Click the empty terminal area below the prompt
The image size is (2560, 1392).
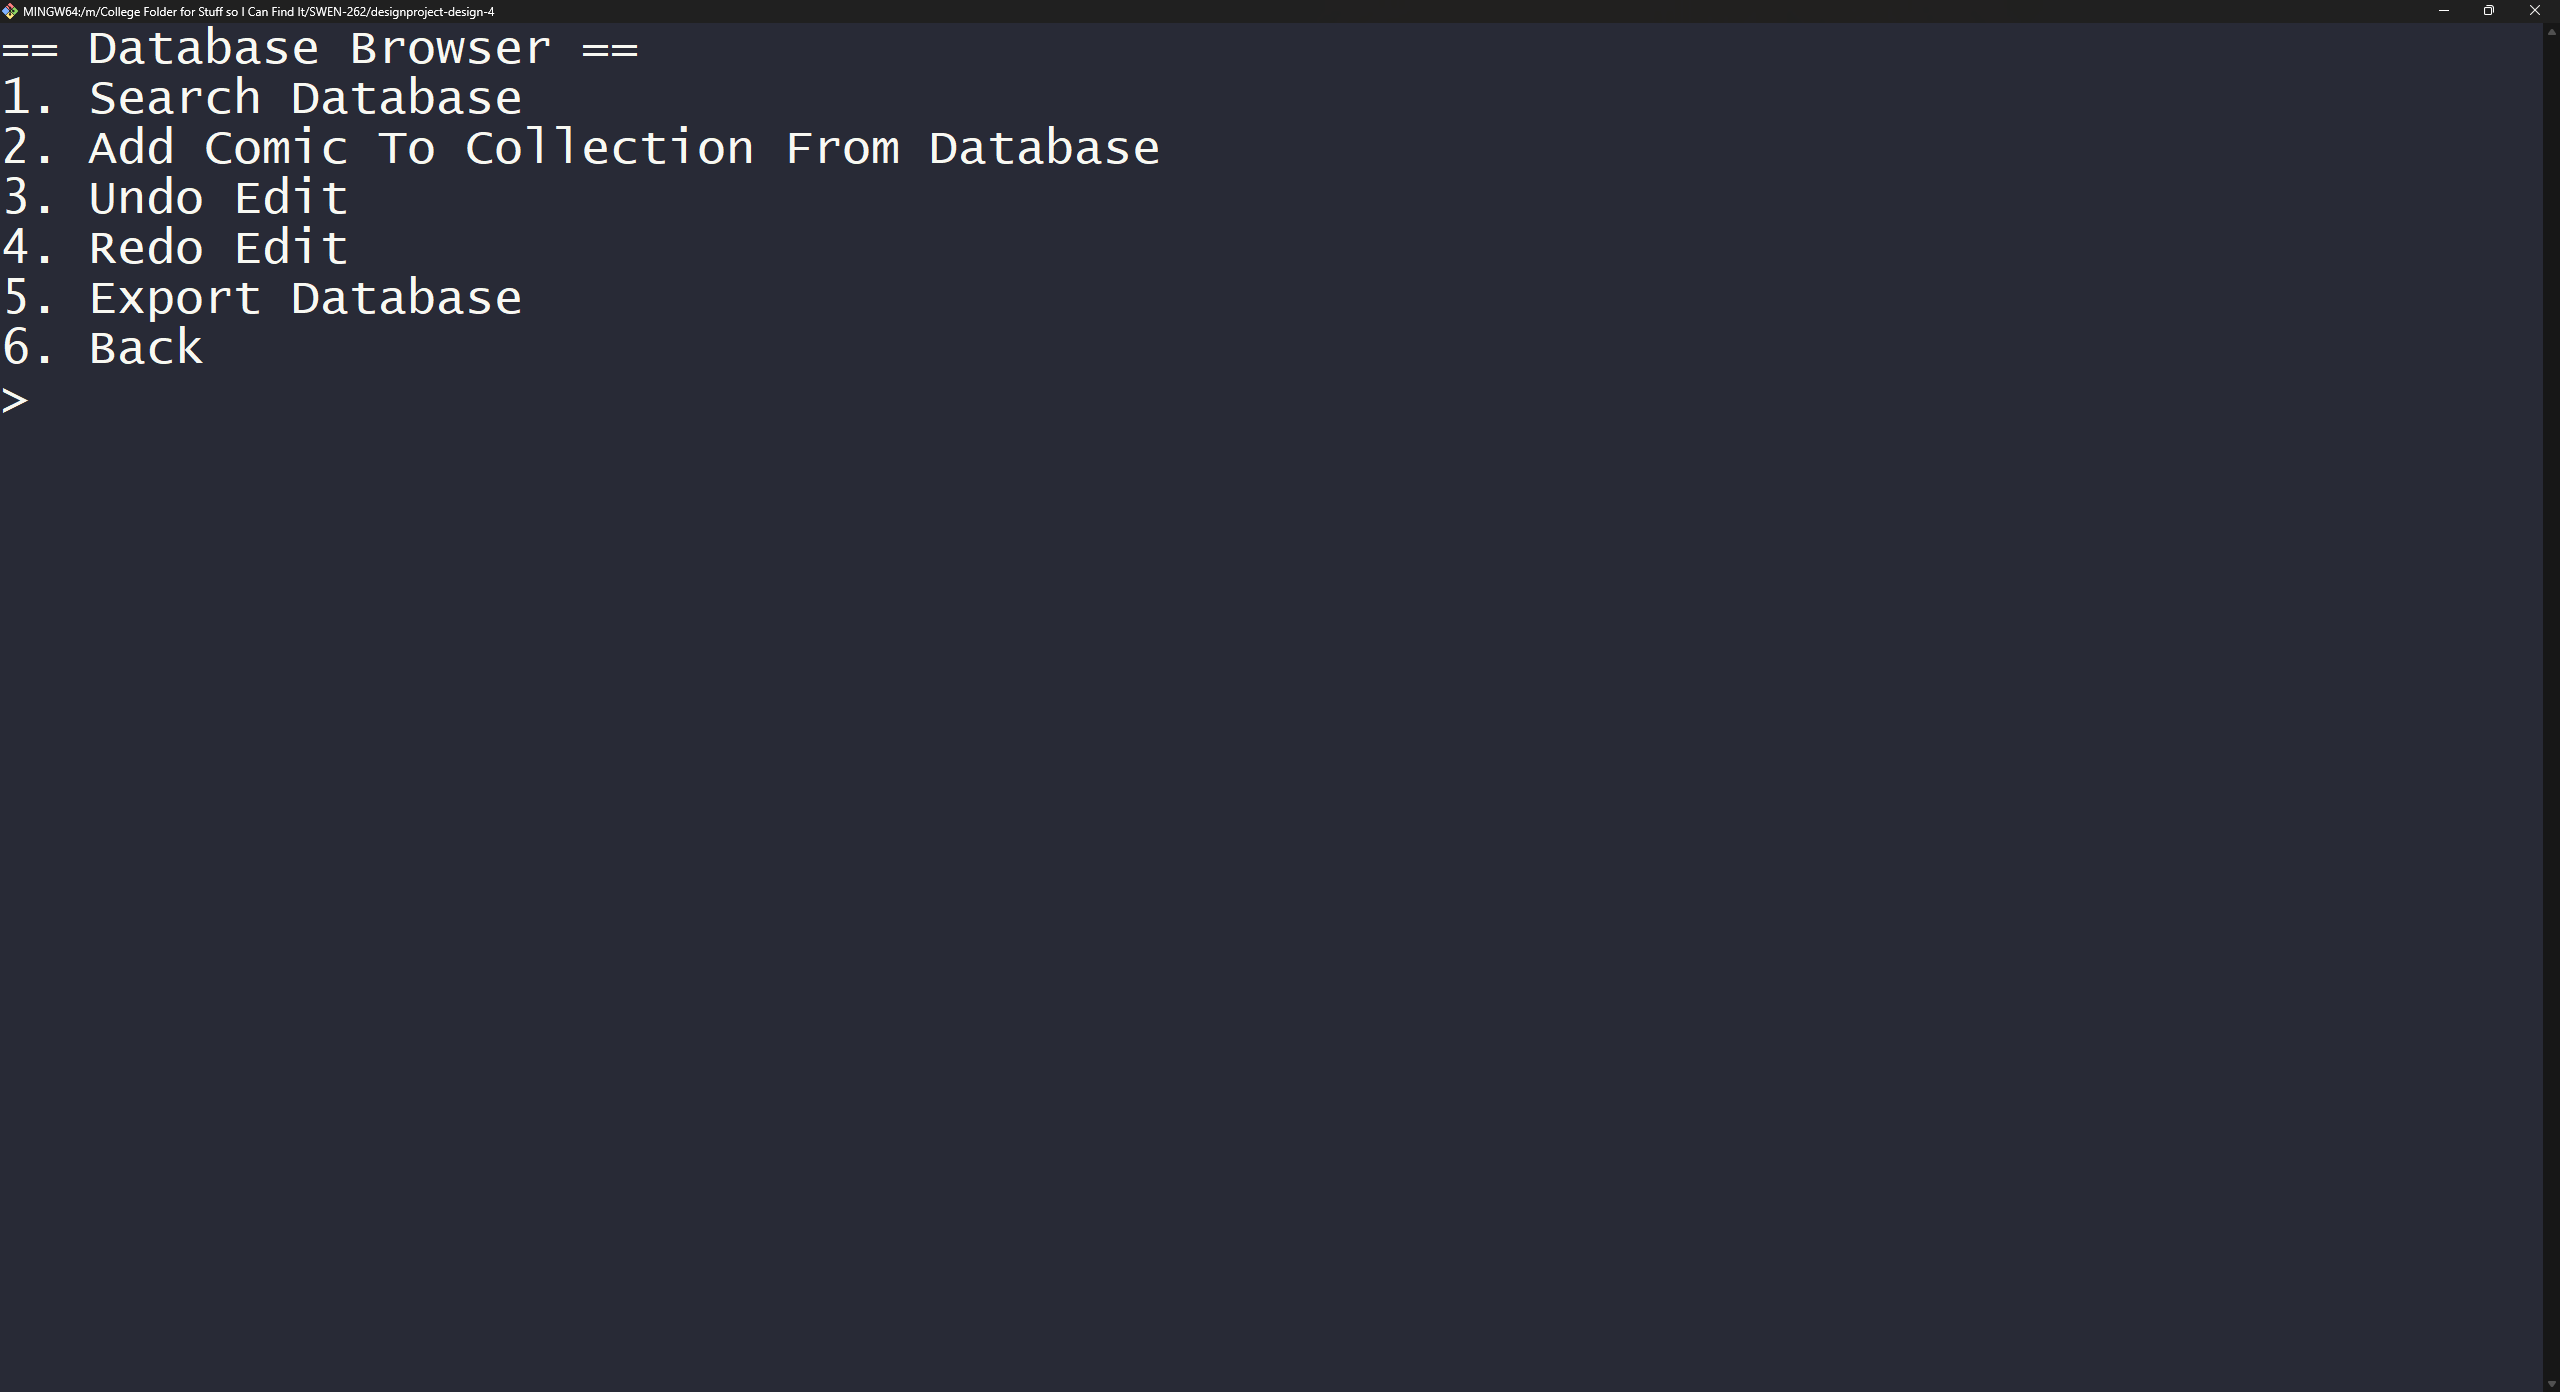click(1200, 800)
